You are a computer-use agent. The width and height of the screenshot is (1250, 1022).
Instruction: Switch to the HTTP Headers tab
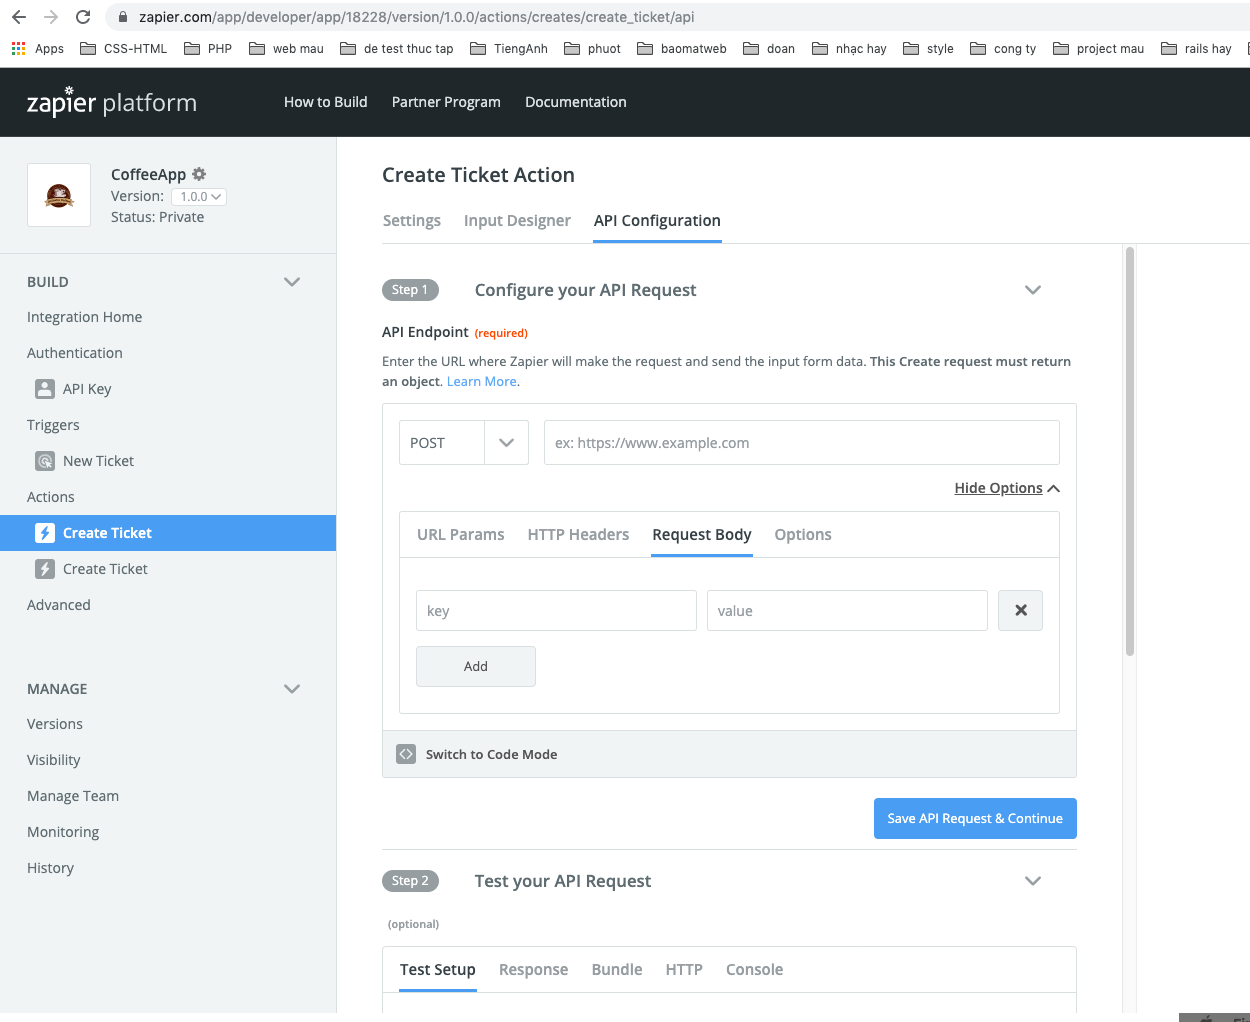coord(578,535)
